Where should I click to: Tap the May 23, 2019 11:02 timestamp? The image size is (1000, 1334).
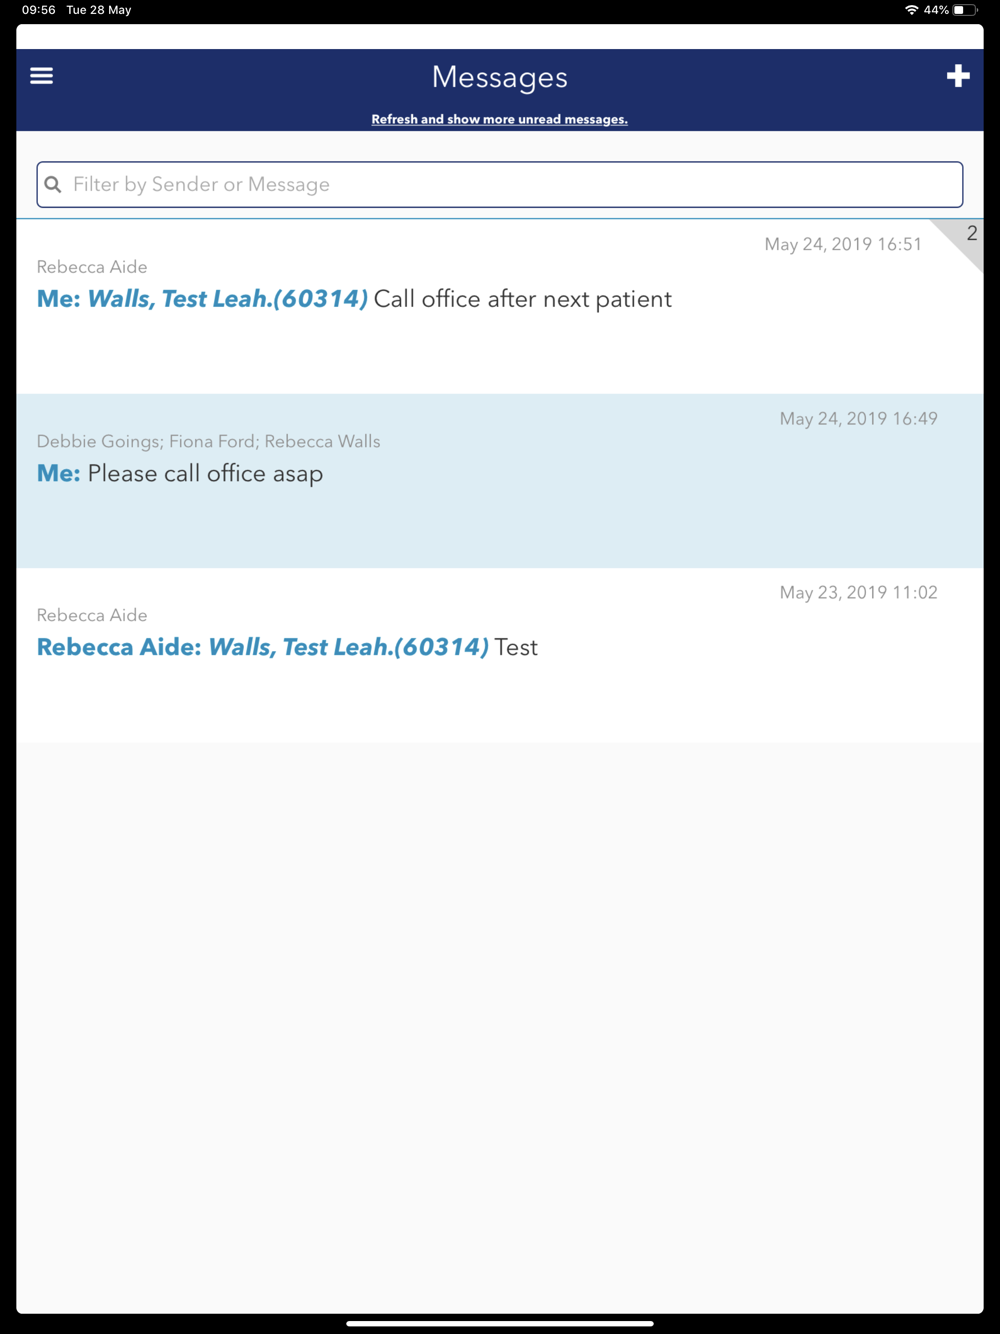point(859,593)
